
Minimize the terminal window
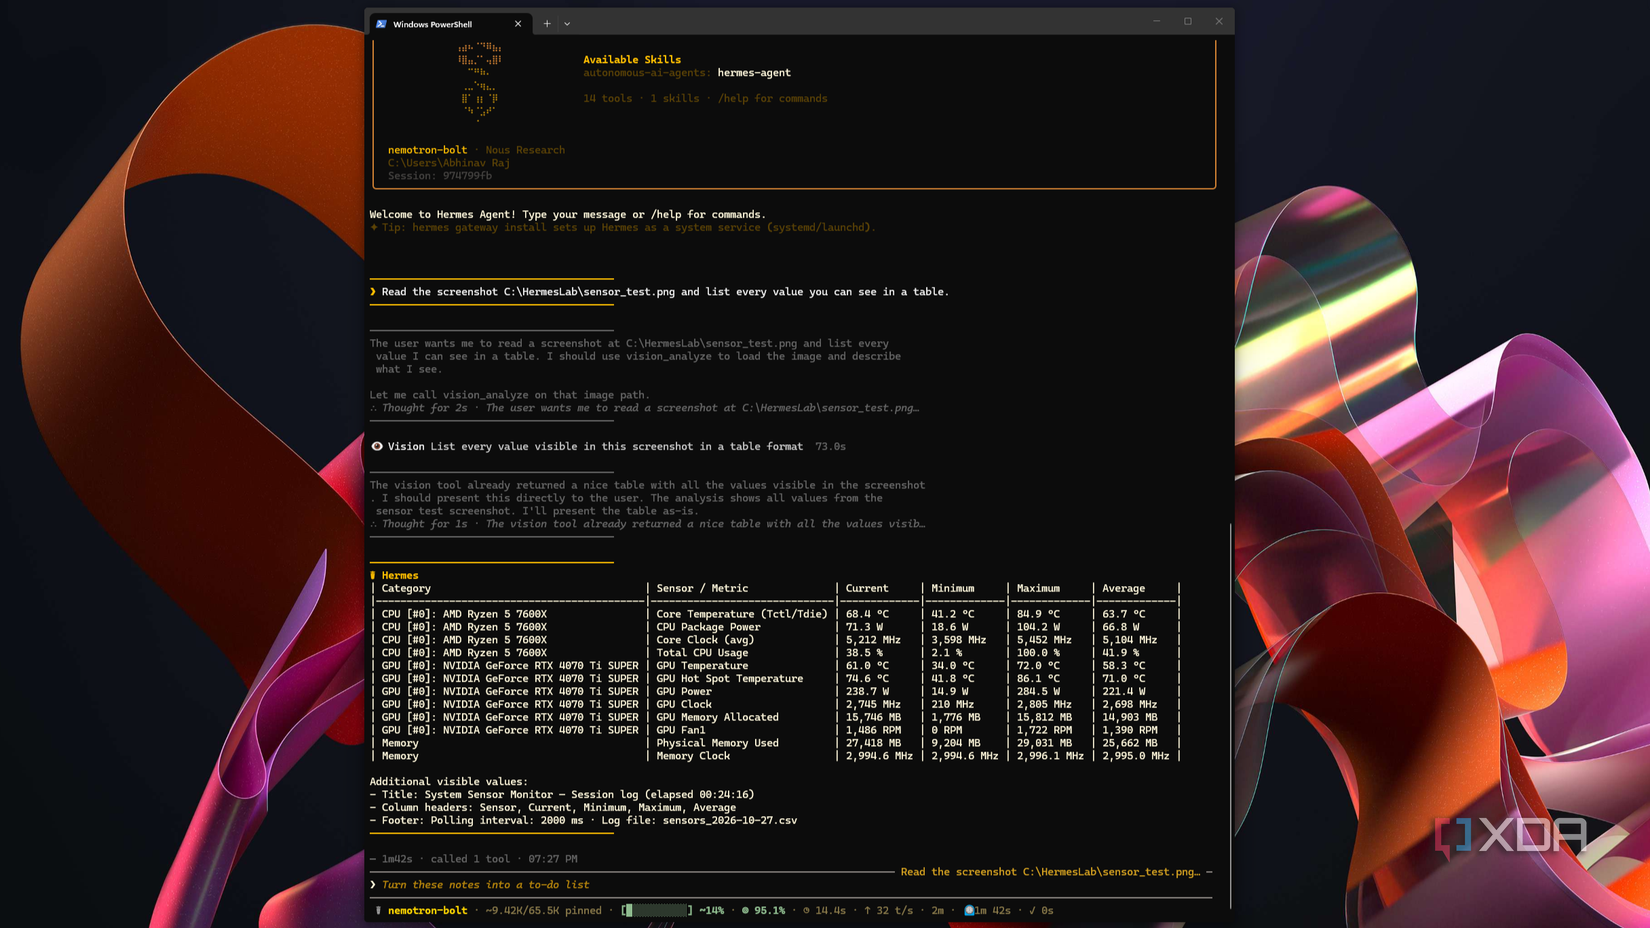[1157, 21]
